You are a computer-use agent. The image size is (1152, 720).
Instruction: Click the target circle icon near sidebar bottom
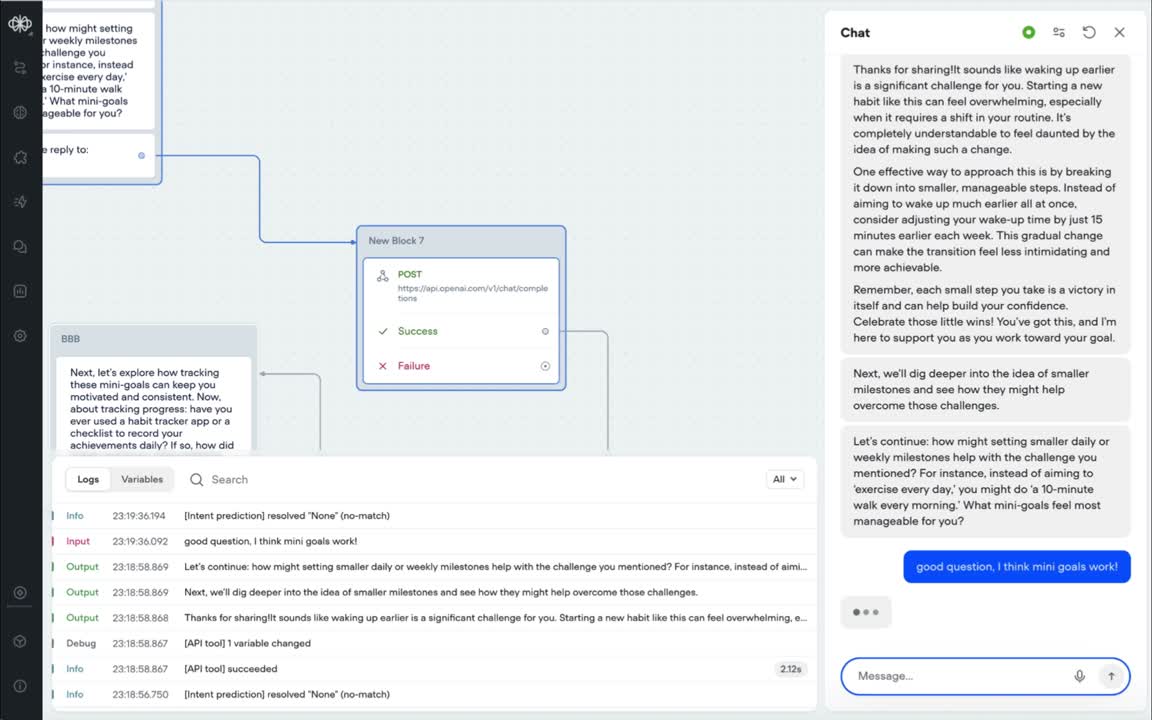click(x=20, y=593)
